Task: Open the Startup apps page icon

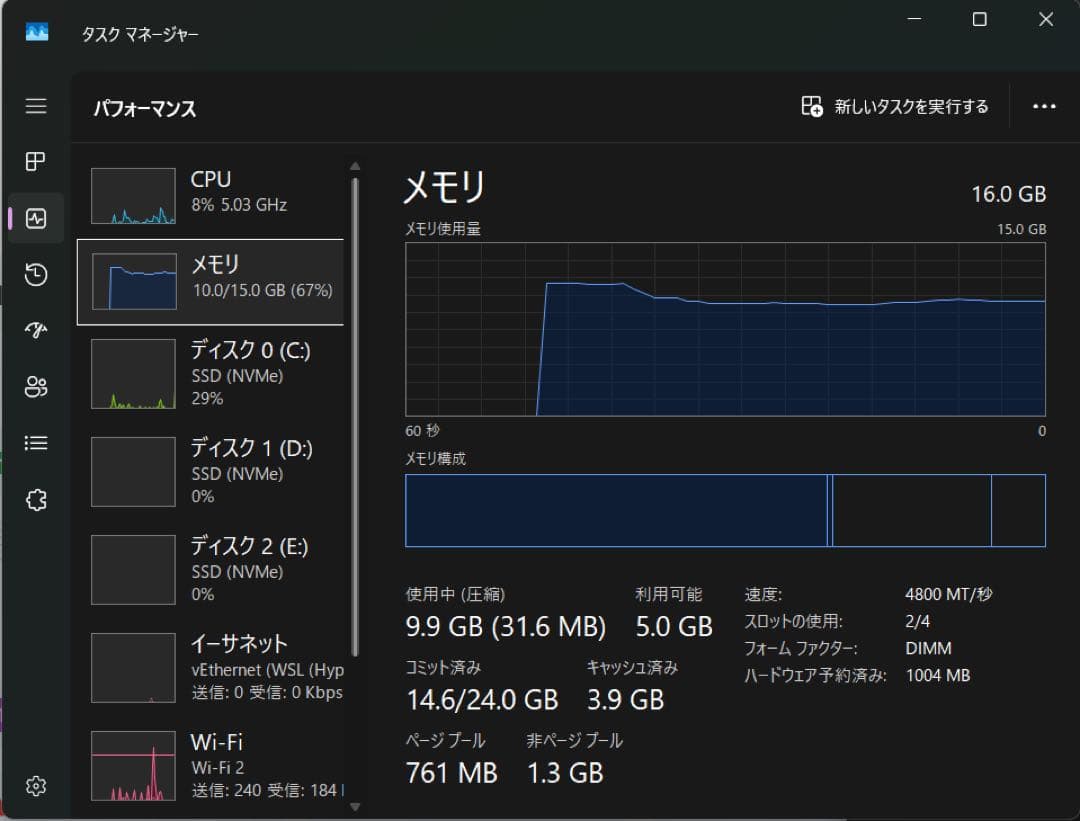Action: [x=36, y=331]
